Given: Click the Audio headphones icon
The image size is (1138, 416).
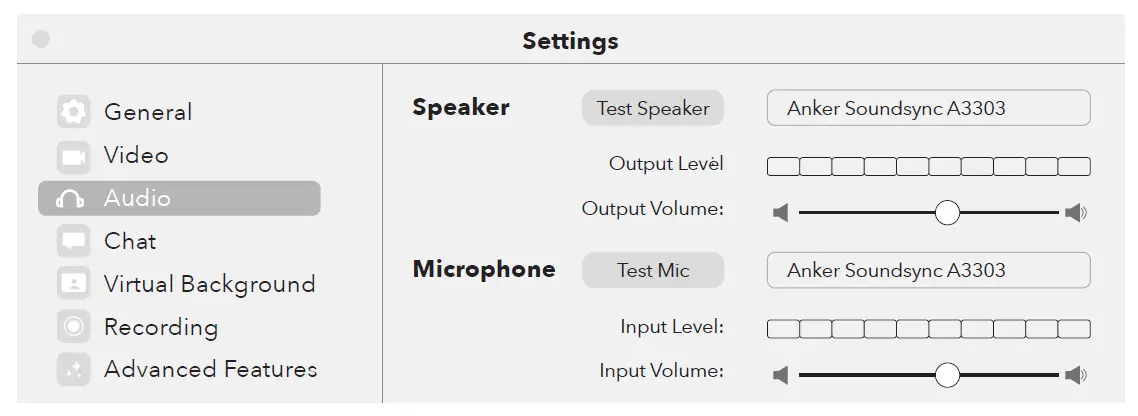Looking at the screenshot, I should 70,199.
